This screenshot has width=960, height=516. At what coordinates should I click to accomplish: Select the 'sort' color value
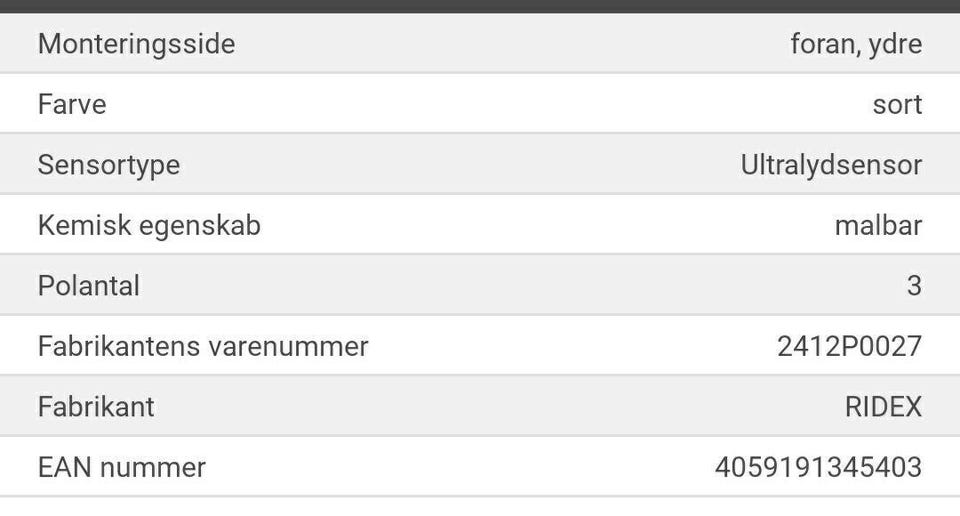click(897, 104)
